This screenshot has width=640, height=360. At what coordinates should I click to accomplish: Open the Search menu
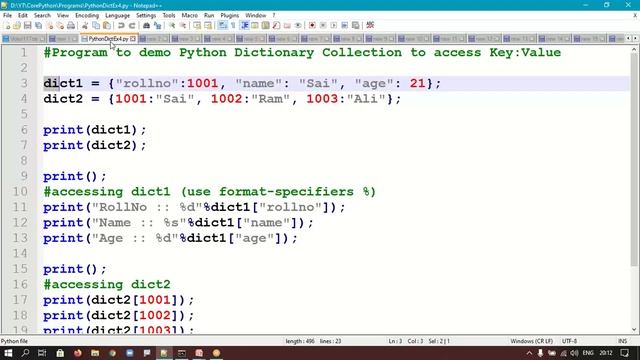(42, 16)
